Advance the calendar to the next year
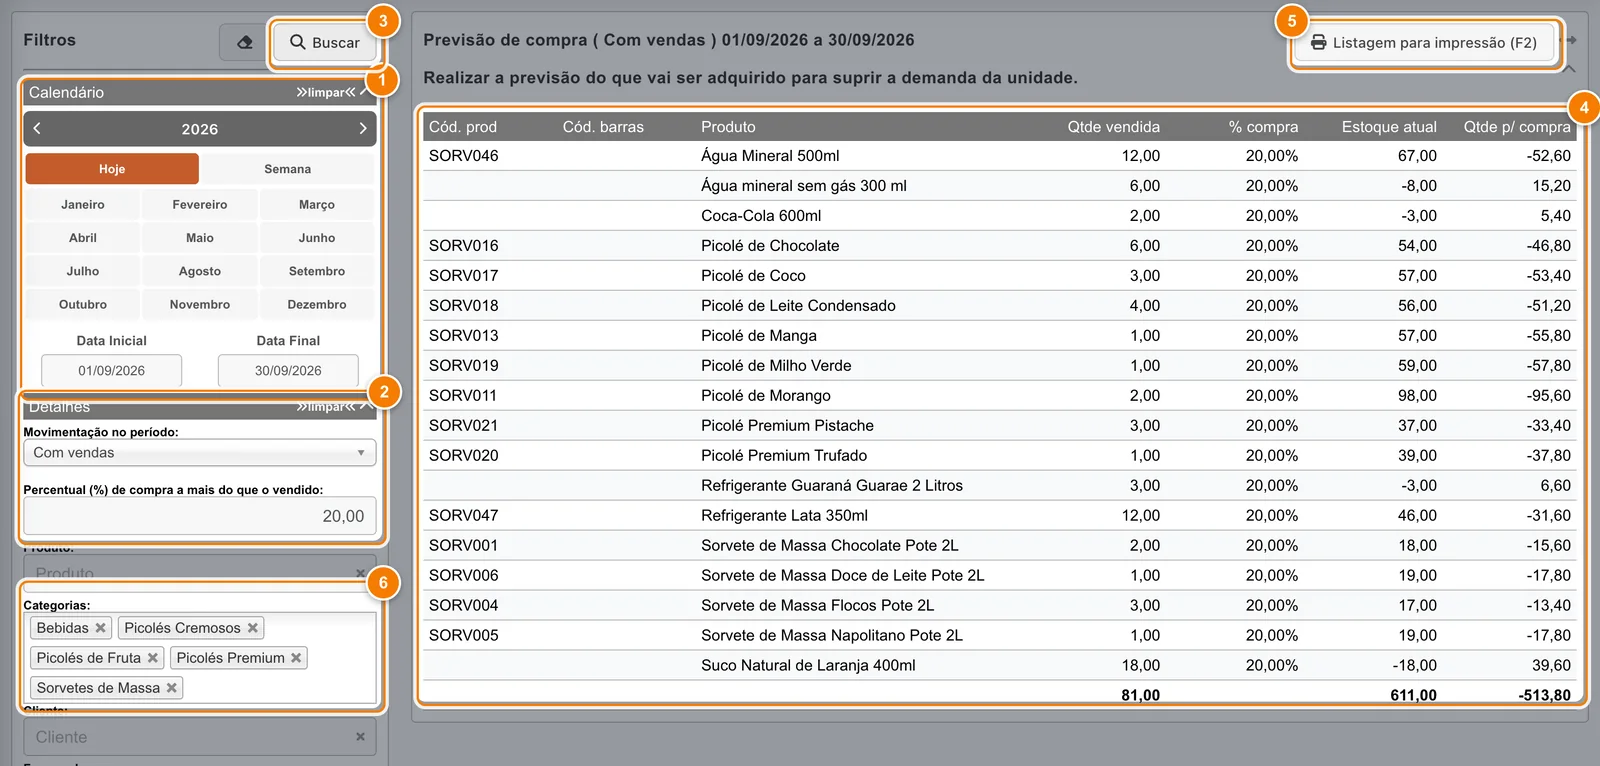This screenshot has height=766, width=1600. click(x=363, y=129)
